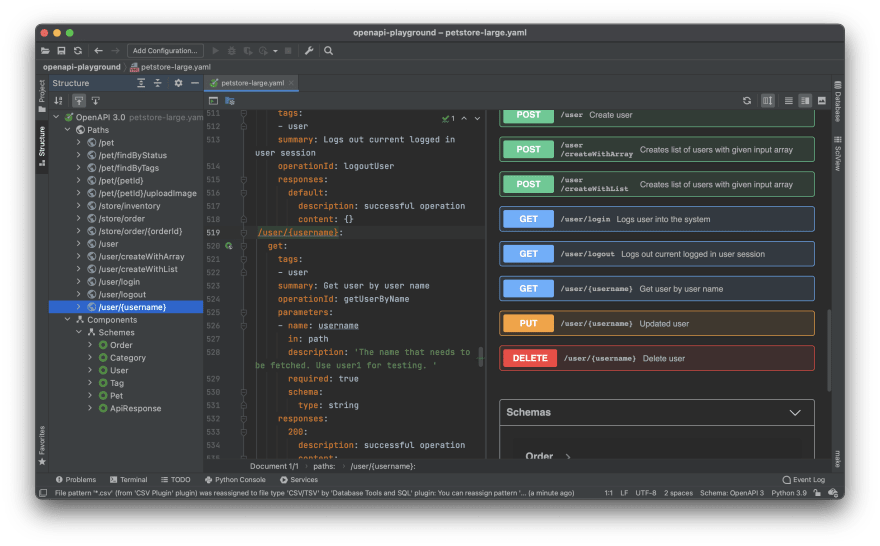The width and height of the screenshot is (880, 546).
Task: Switch to preview-only view
Action: (x=822, y=100)
